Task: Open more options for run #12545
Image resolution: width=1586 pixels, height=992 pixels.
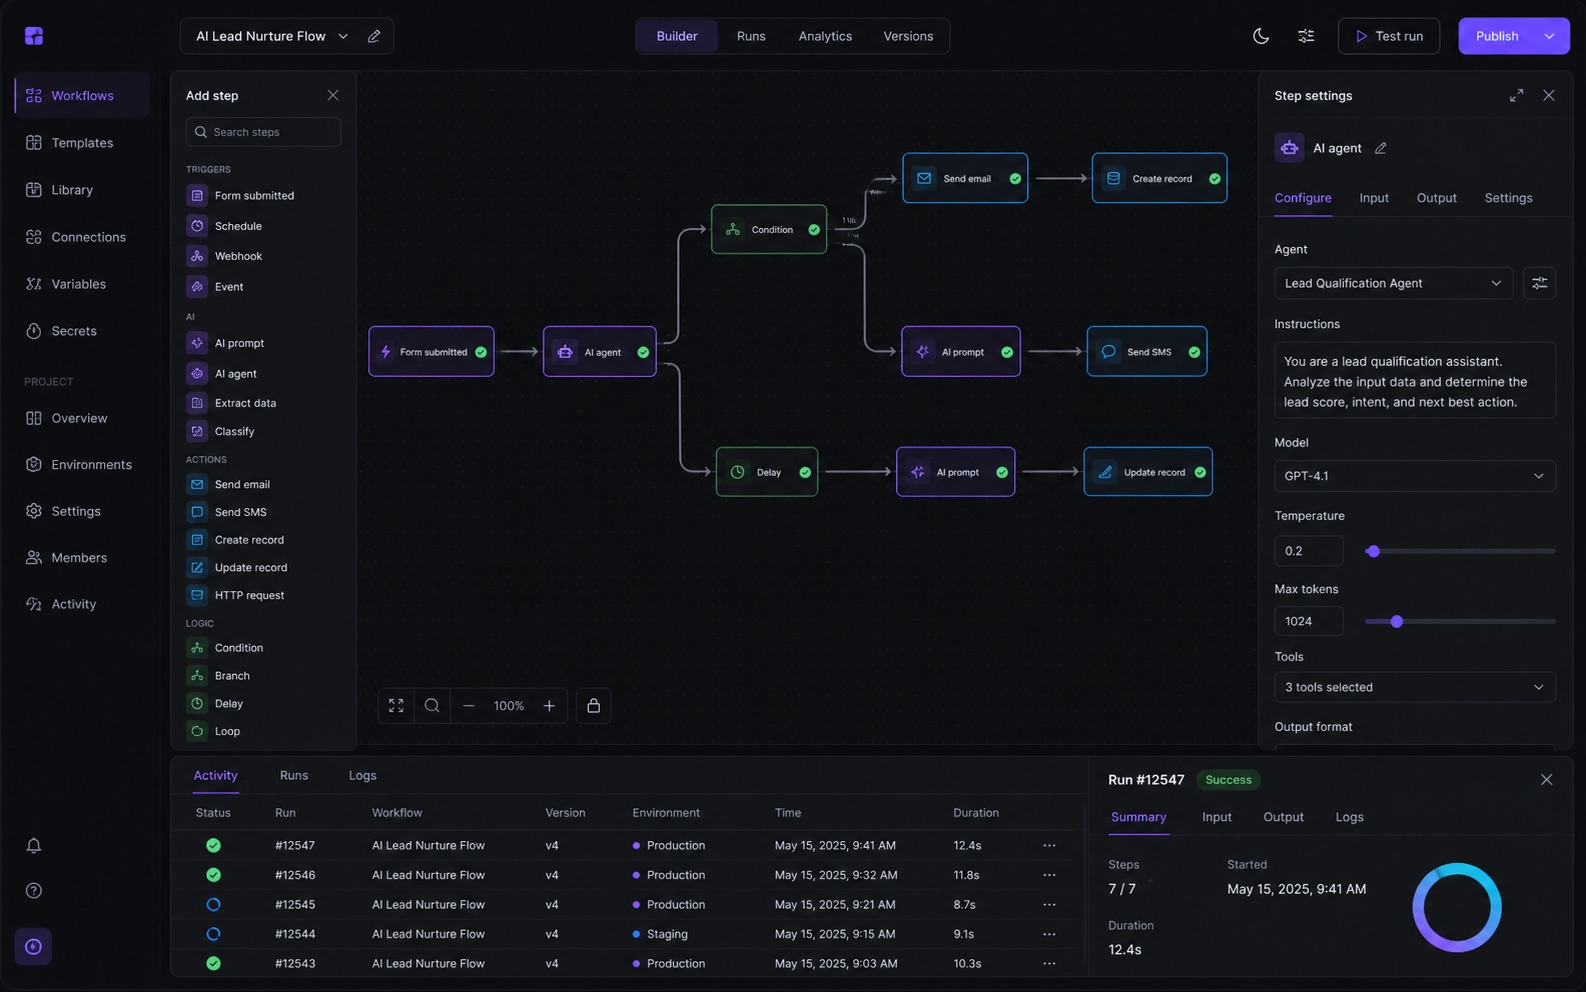Action: point(1049,904)
